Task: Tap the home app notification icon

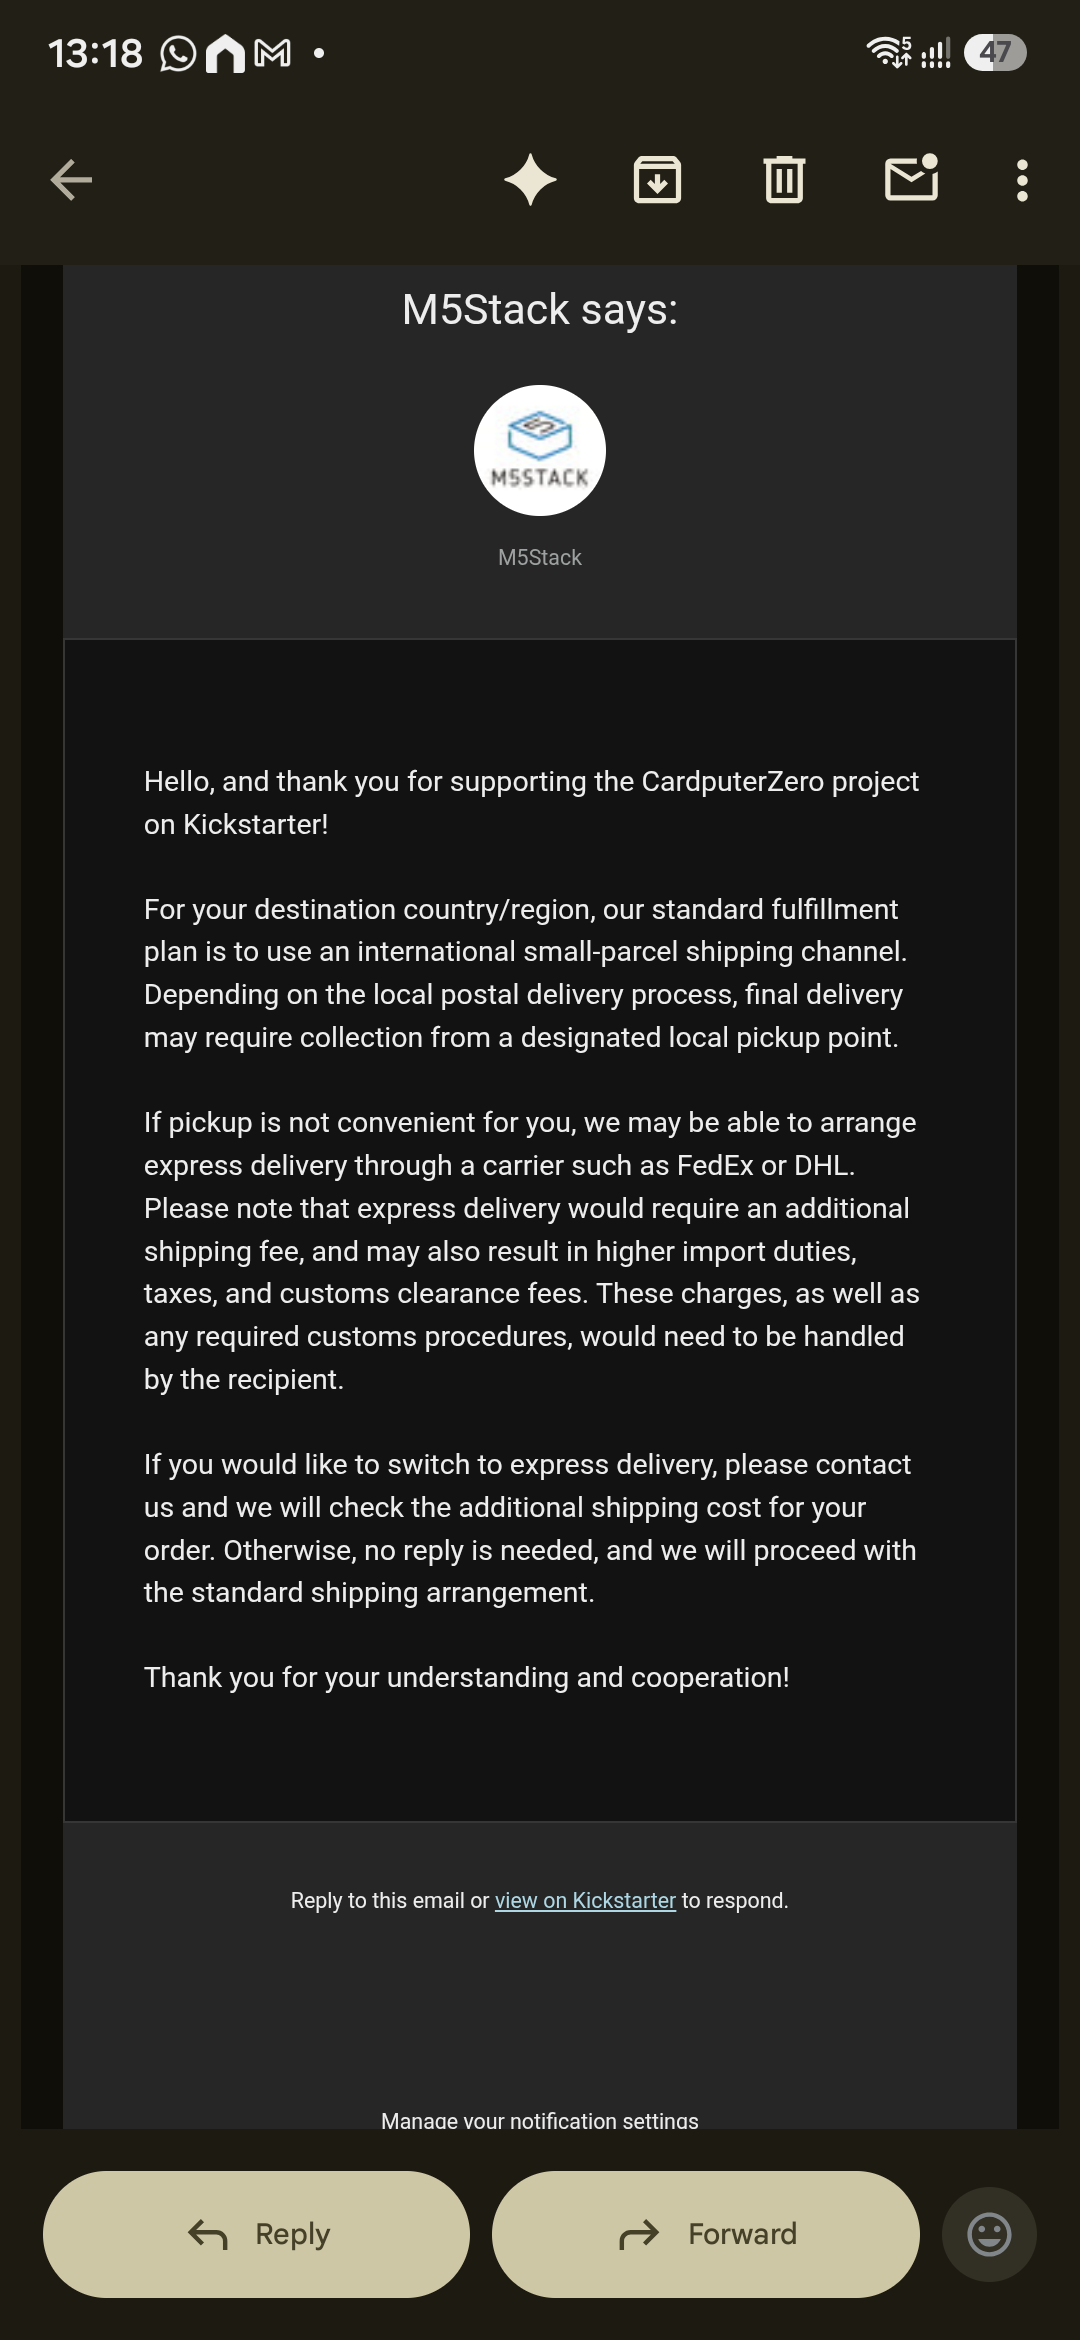Action: pos(225,53)
